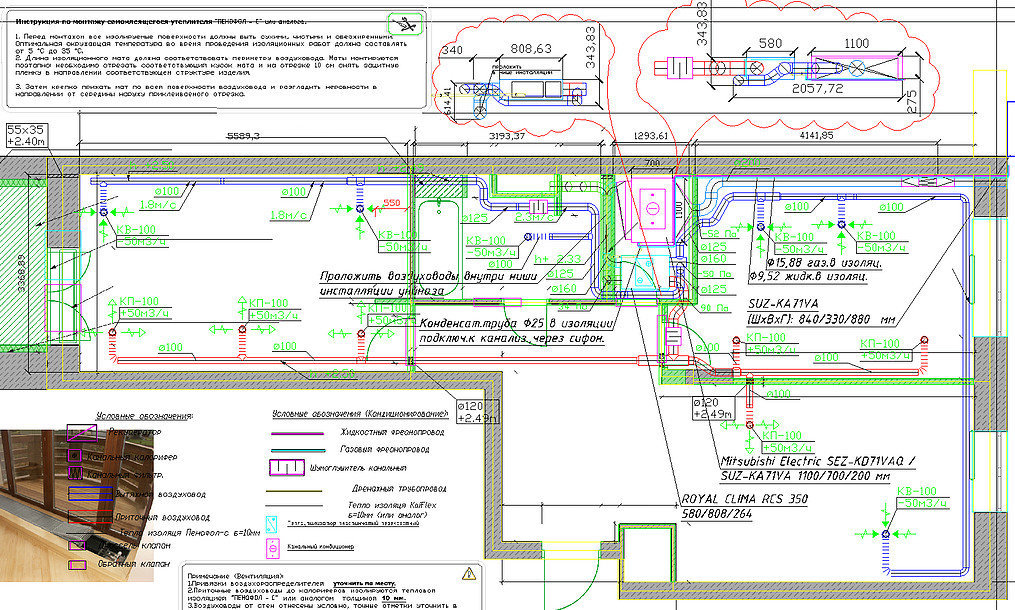Click the red 550 dimension label

[390, 201]
